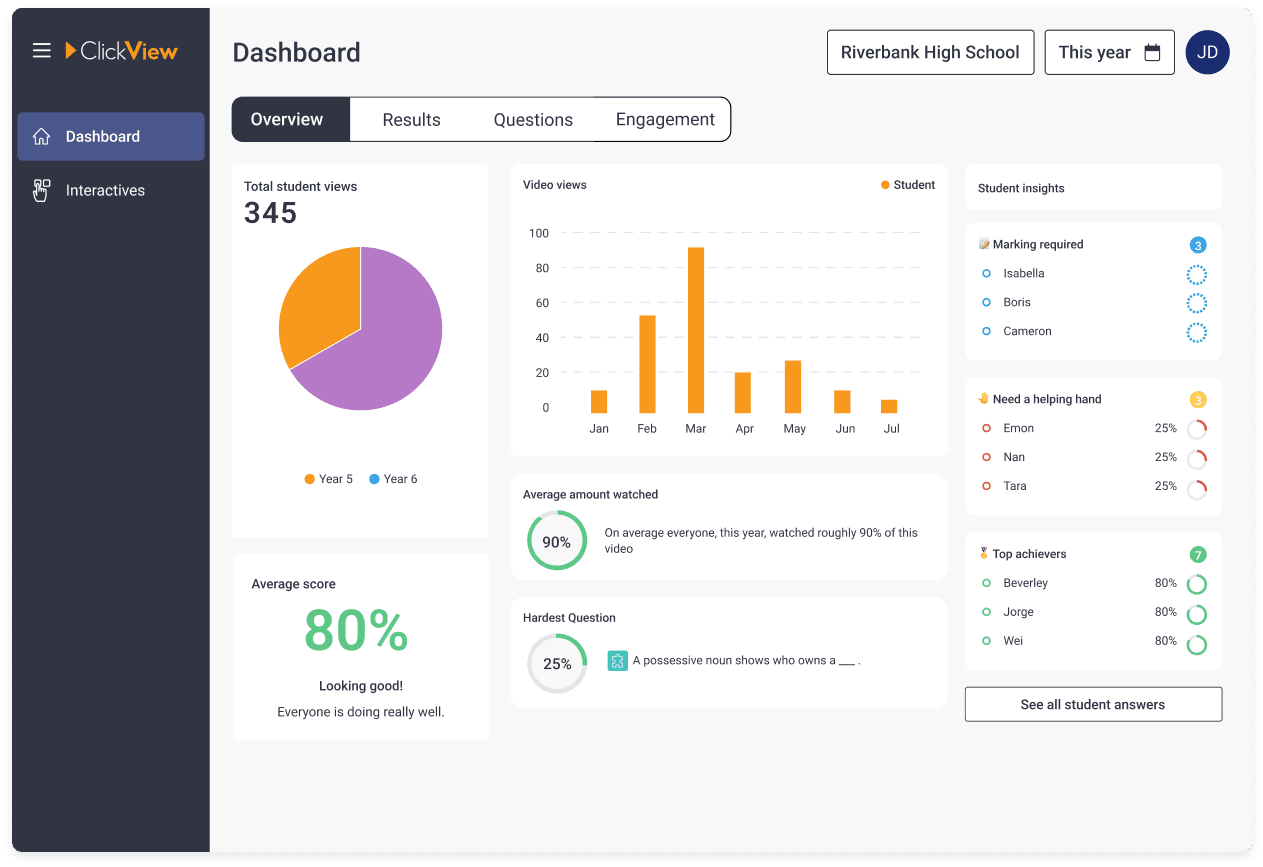The image size is (1263, 867).
Task: Open Nan's student entry
Action: click(1093, 457)
